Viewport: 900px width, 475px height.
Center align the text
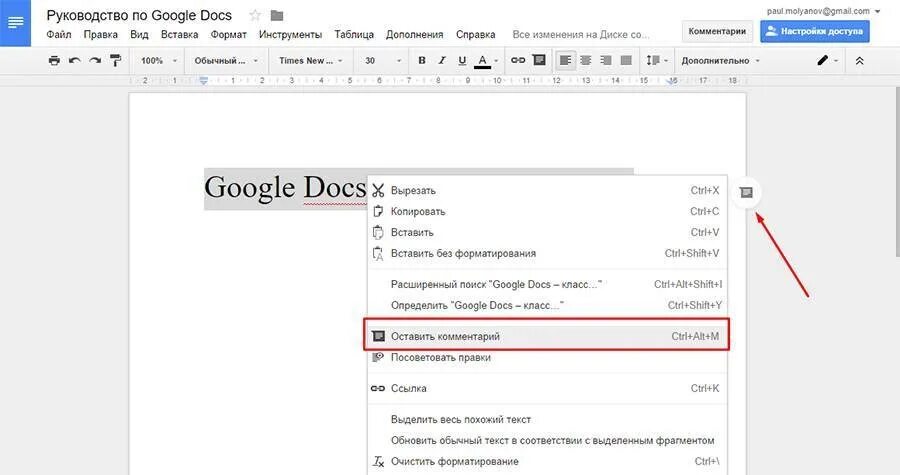click(x=585, y=60)
